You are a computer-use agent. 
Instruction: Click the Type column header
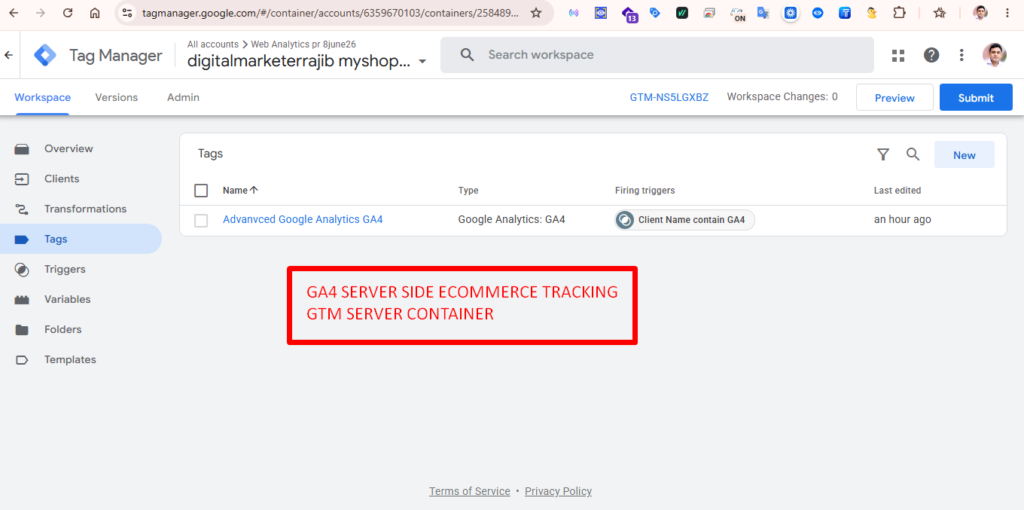coord(468,191)
